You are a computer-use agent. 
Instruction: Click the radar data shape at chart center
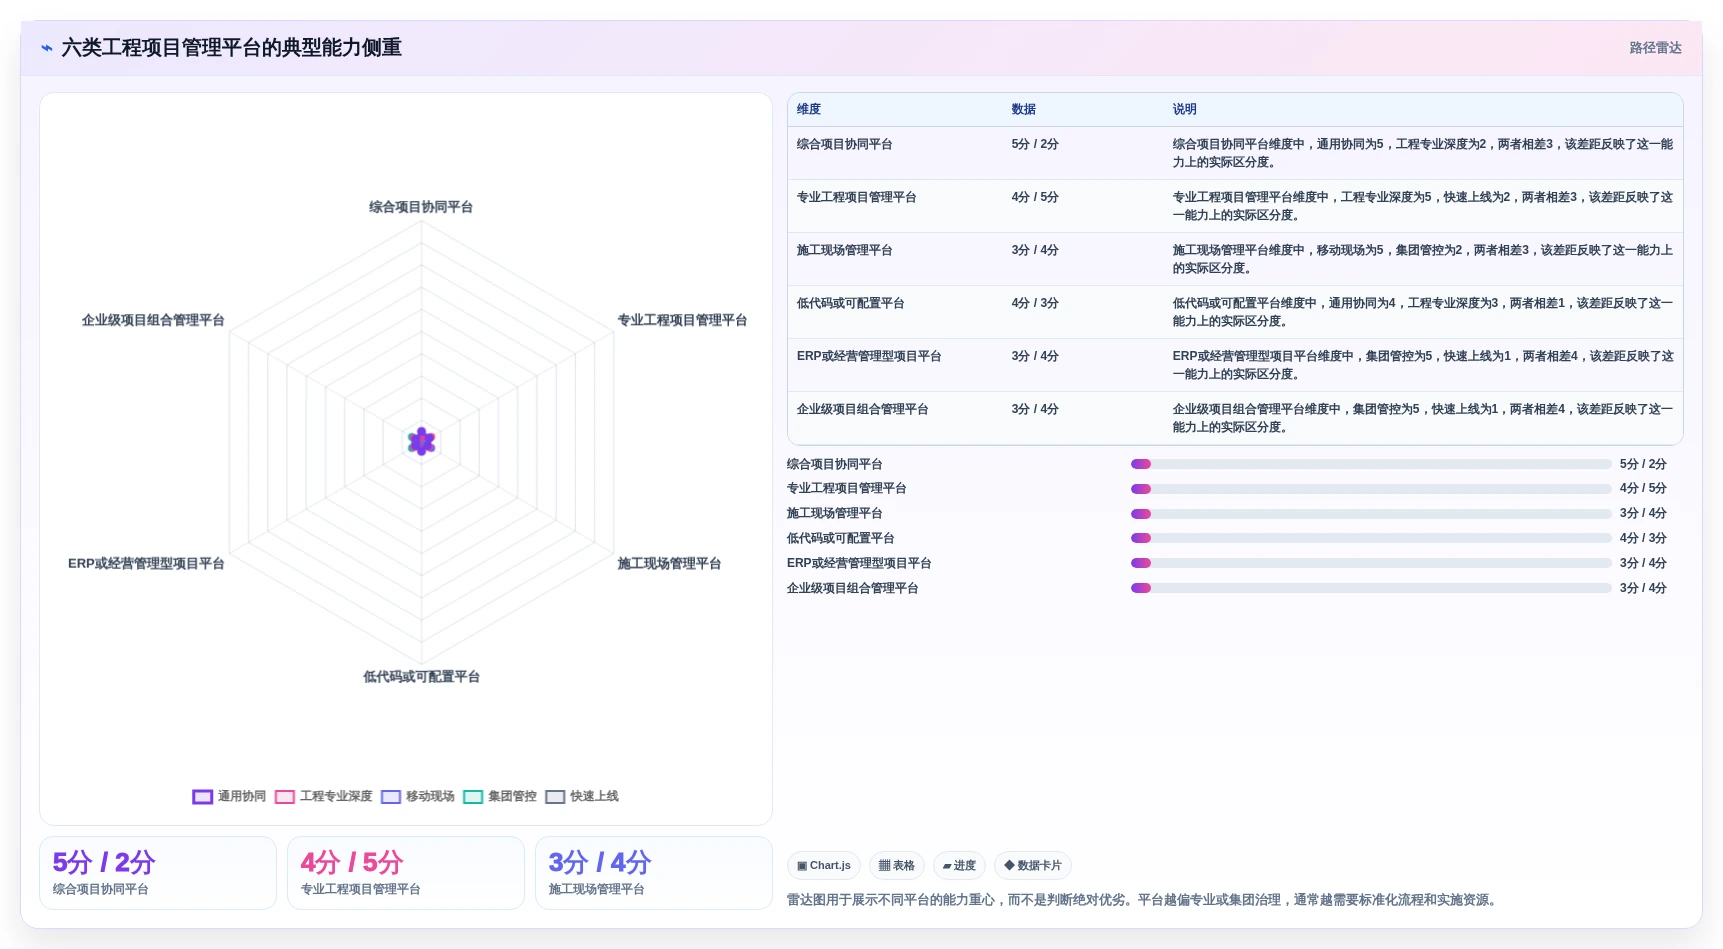421,441
